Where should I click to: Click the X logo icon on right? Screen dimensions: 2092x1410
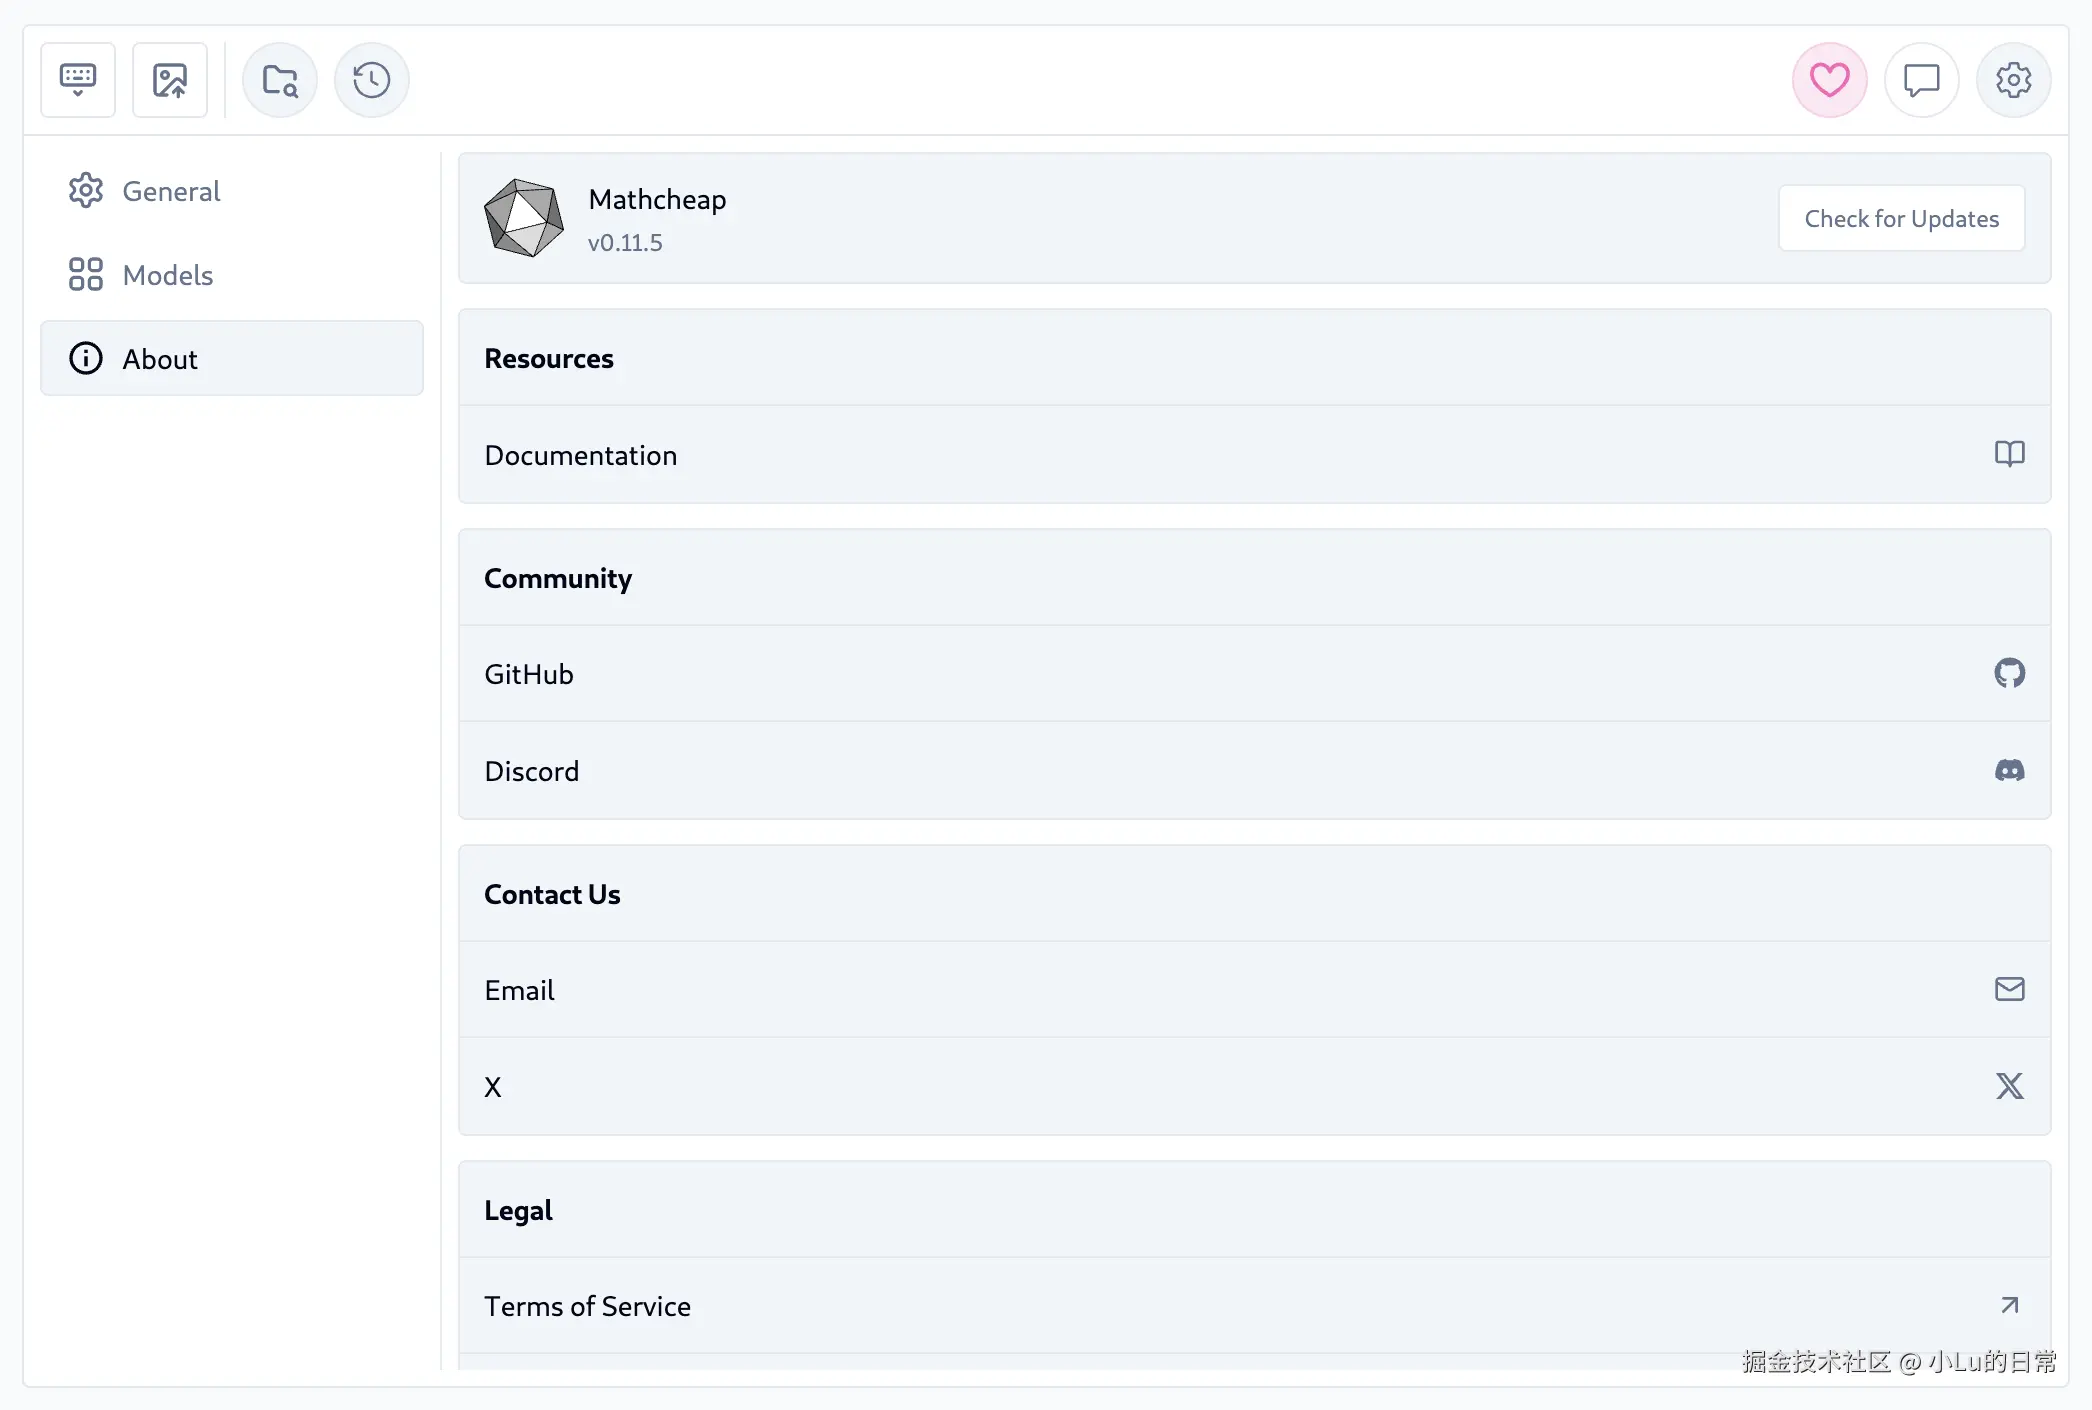pyautogui.click(x=2009, y=1086)
